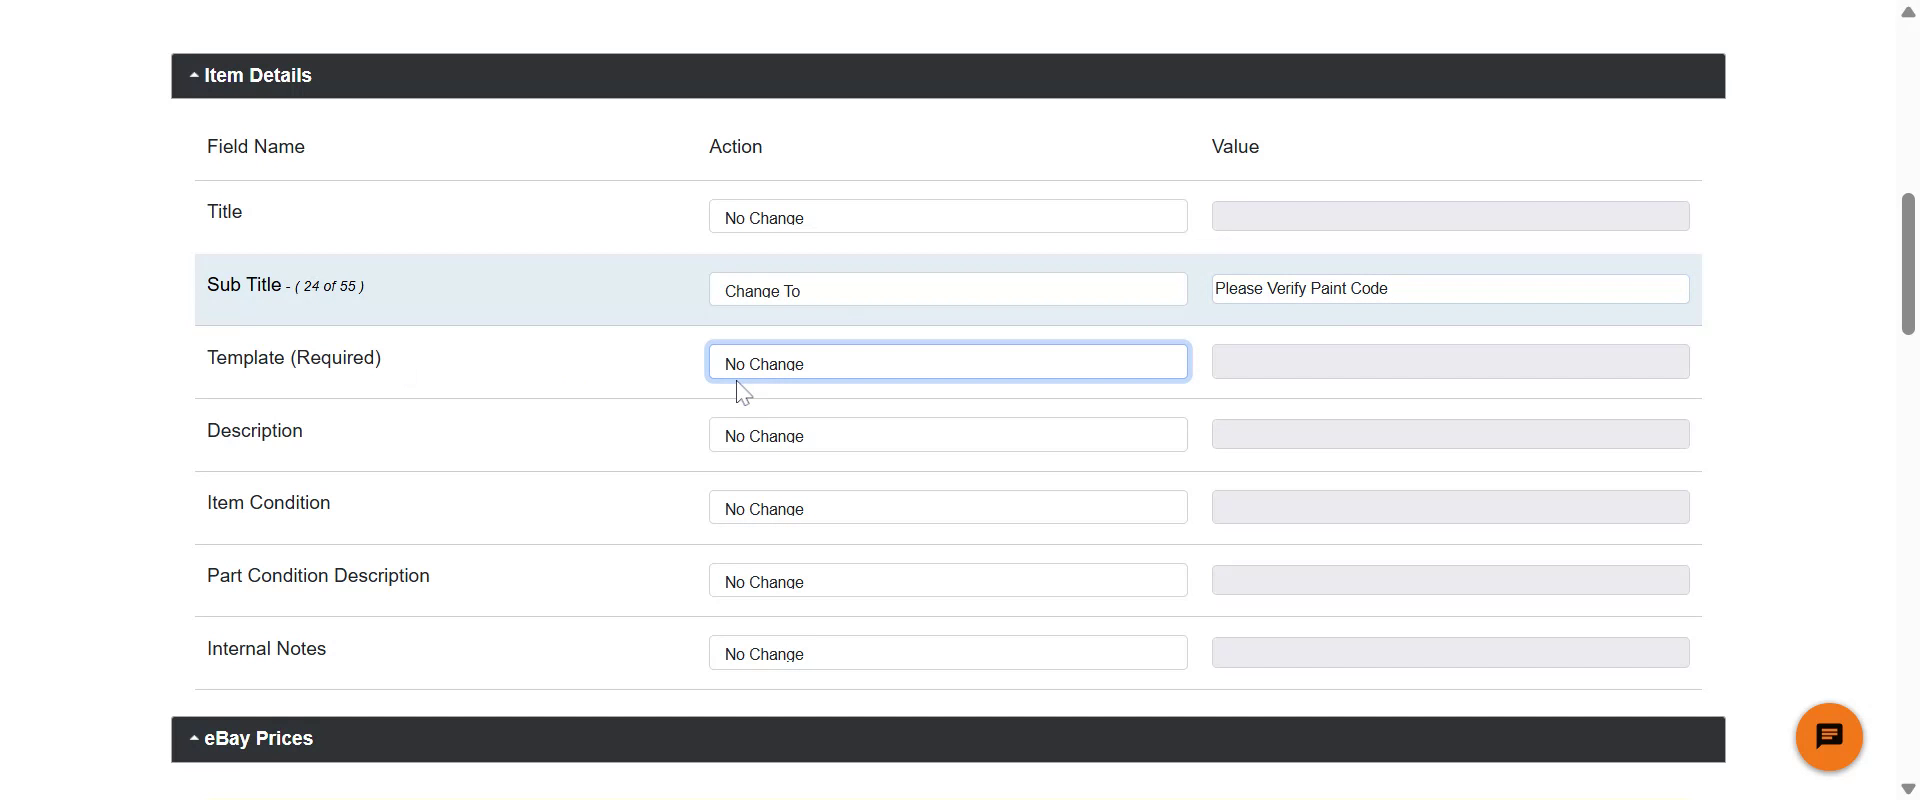
Task: Click the Title value field
Action: [x=1450, y=217]
